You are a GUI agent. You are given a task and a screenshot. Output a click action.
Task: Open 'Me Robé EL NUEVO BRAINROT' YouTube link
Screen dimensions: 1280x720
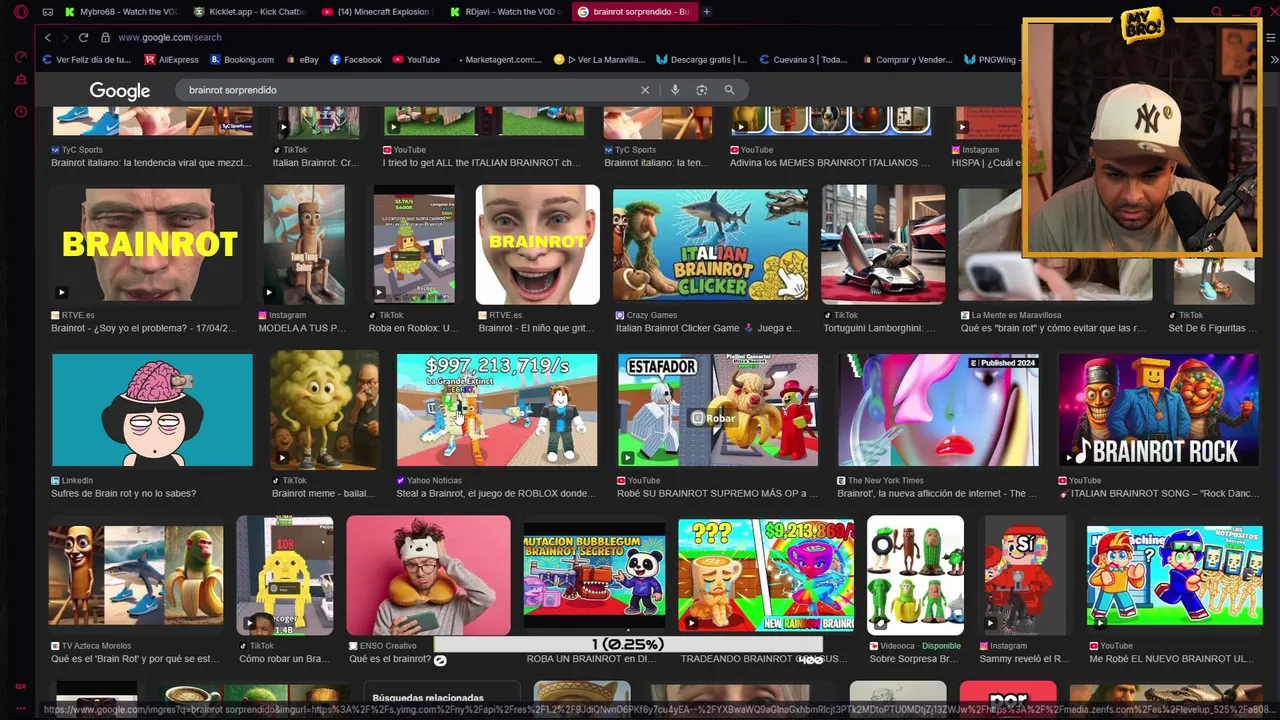(1171, 659)
